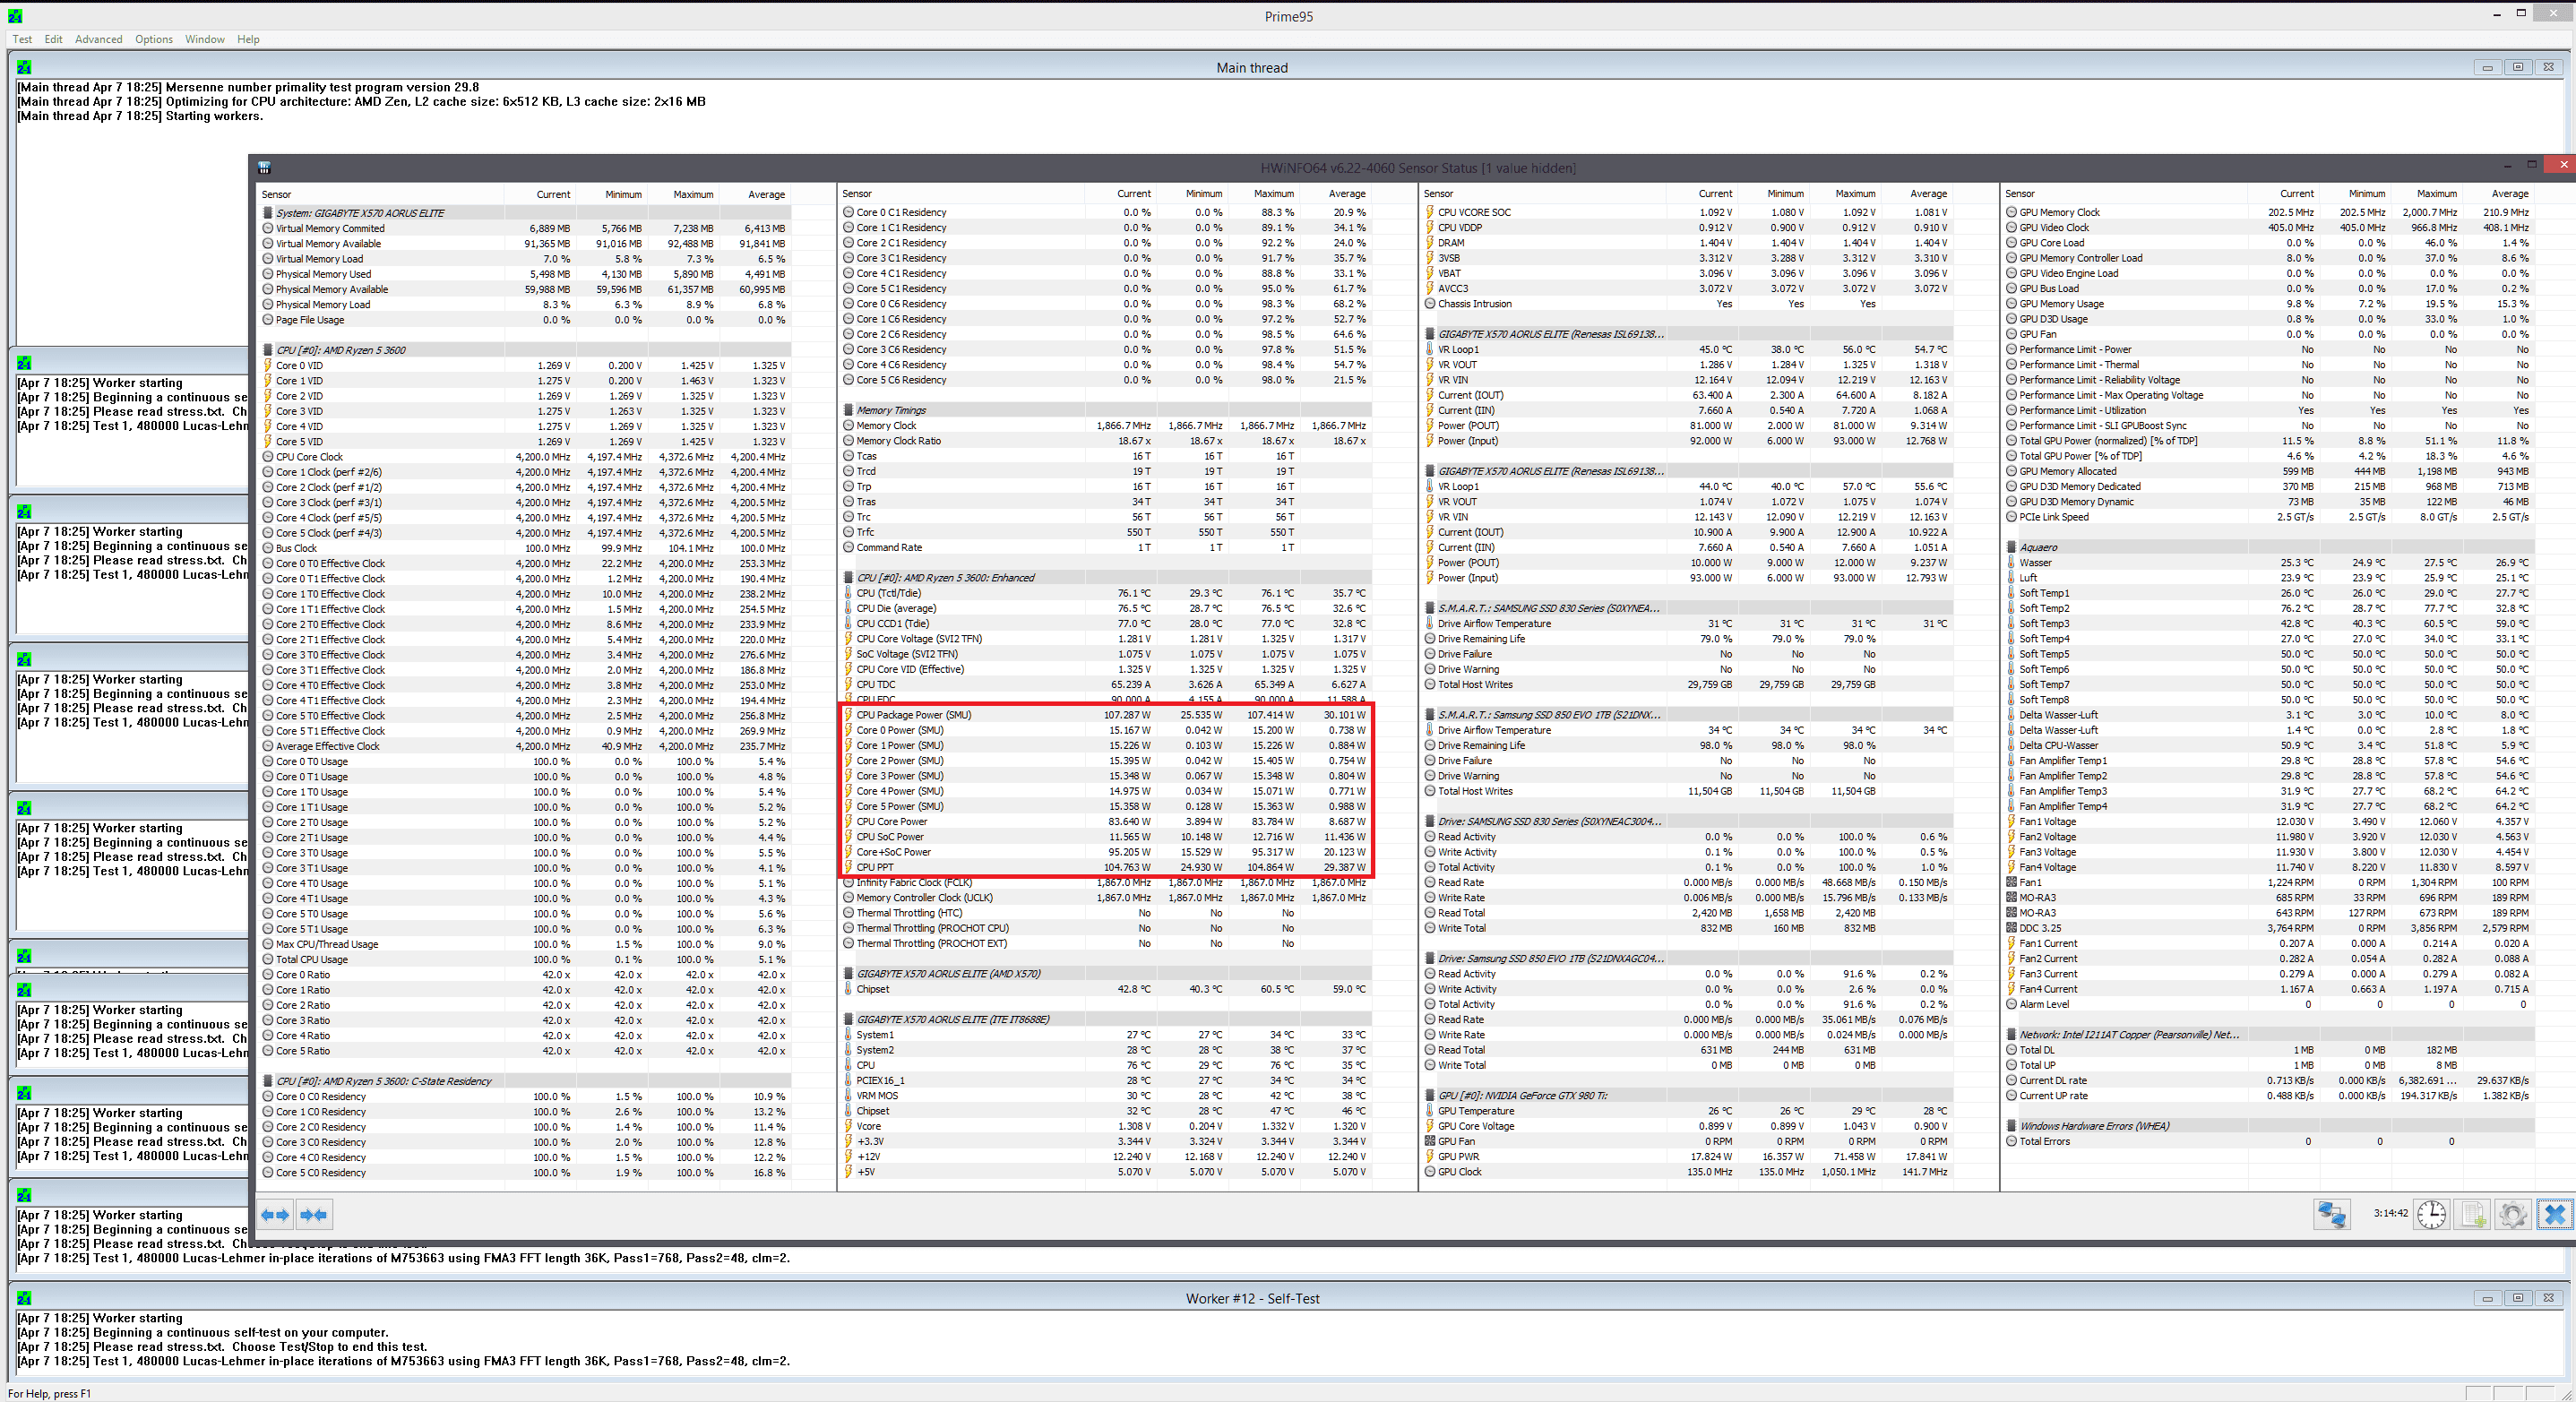Select the CPU SoC Power row
This screenshot has height=1402, width=2576.
click(1105, 837)
